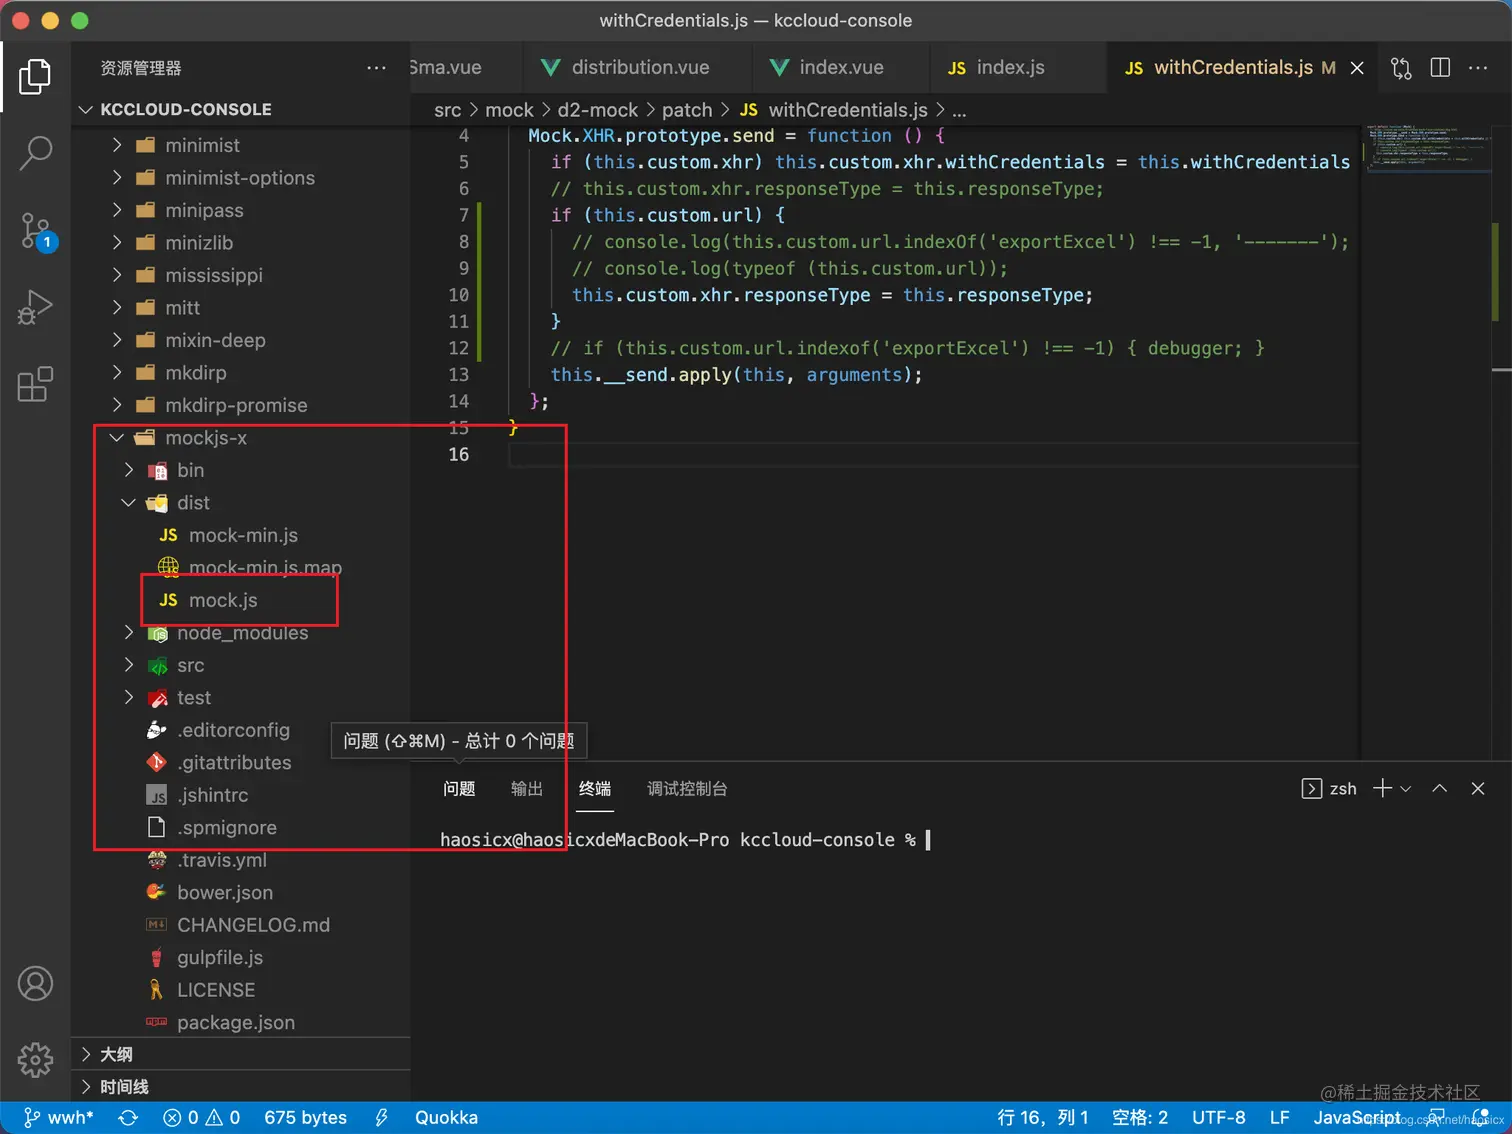Image resolution: width=1512 pixels, height=1134 pixels.
Task: Open the Search view in activity bar
Action: click(x=35, y=153)
